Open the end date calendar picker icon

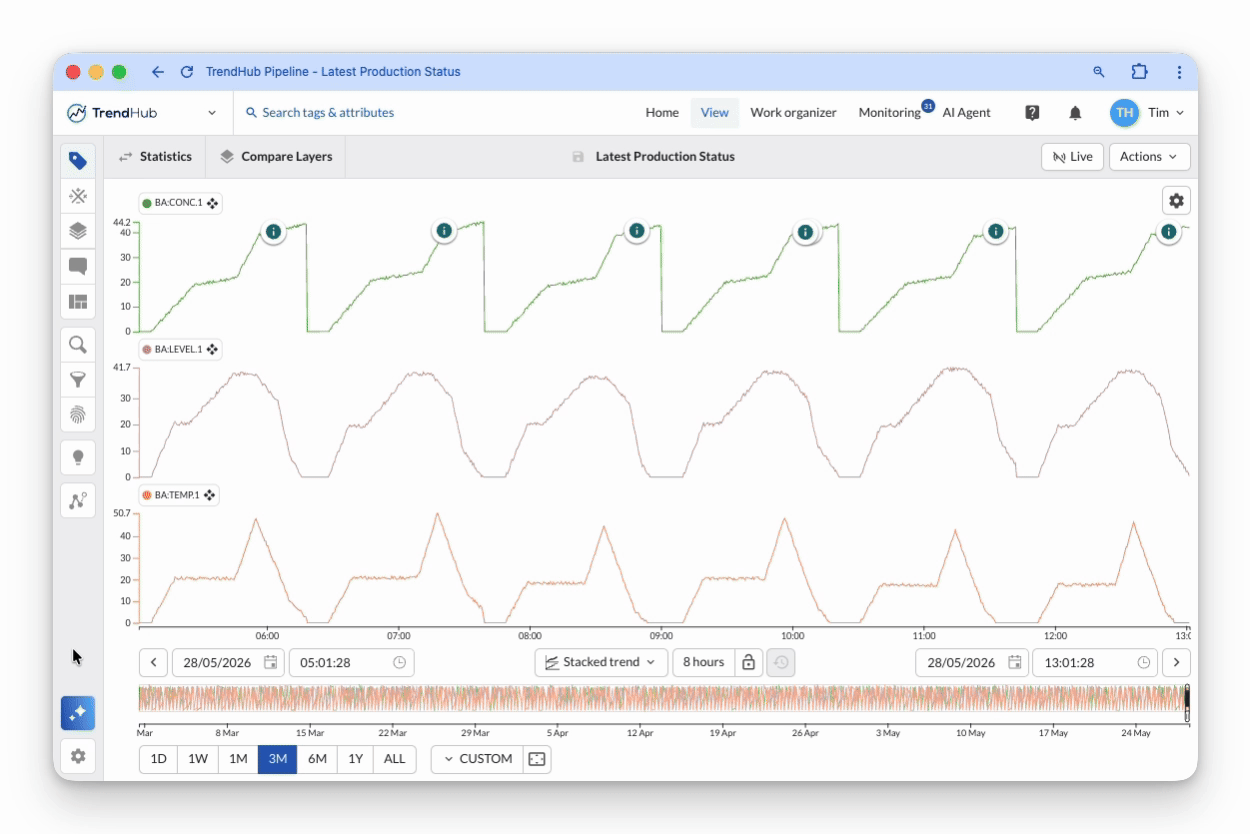[x=1014, y=662]
